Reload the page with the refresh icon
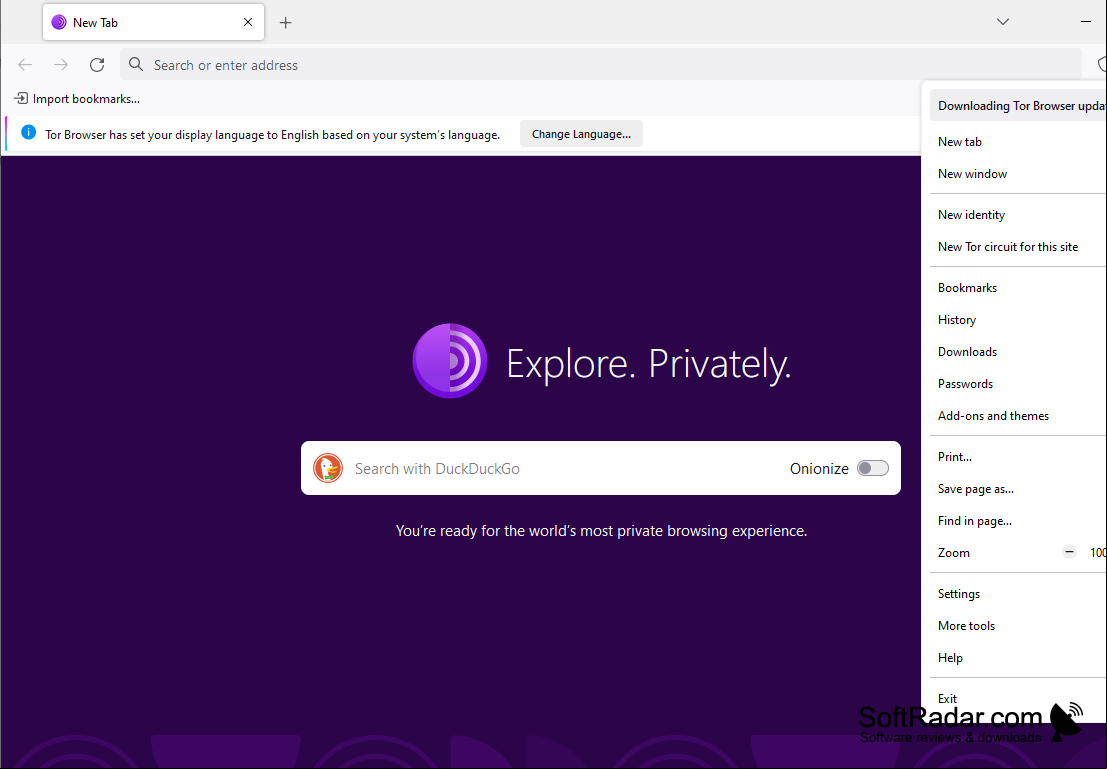The height and width of the screenshot is (769, 1107). pos(97,65)
